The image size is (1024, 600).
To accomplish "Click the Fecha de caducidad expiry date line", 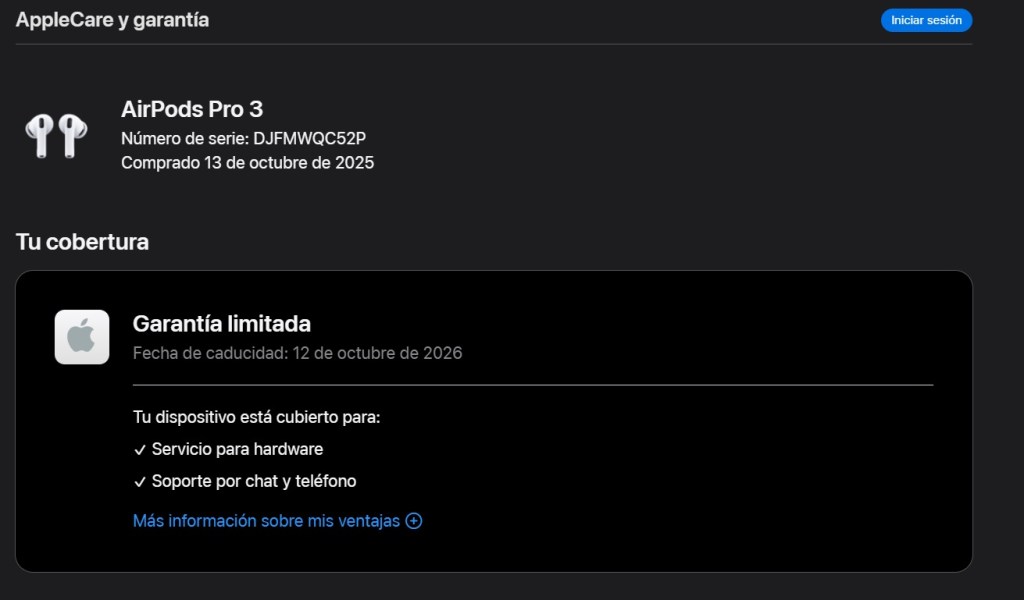I will click(297, 353).
